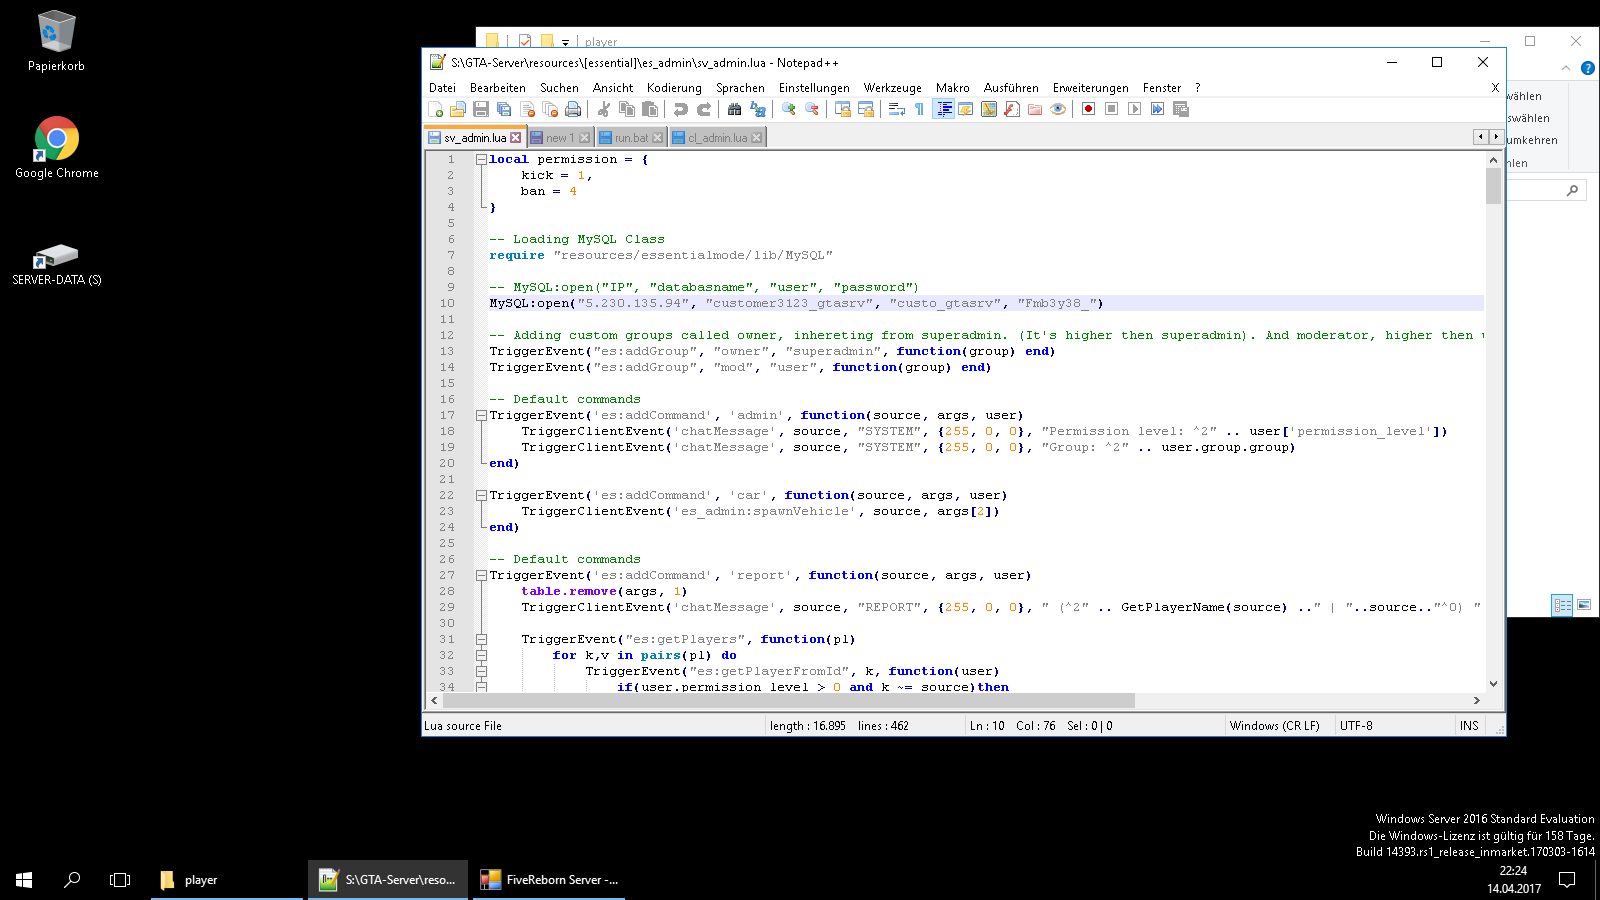1600x900 pixels.
Task: Open the Sprachen menu
Action: [x=740, y=88]
